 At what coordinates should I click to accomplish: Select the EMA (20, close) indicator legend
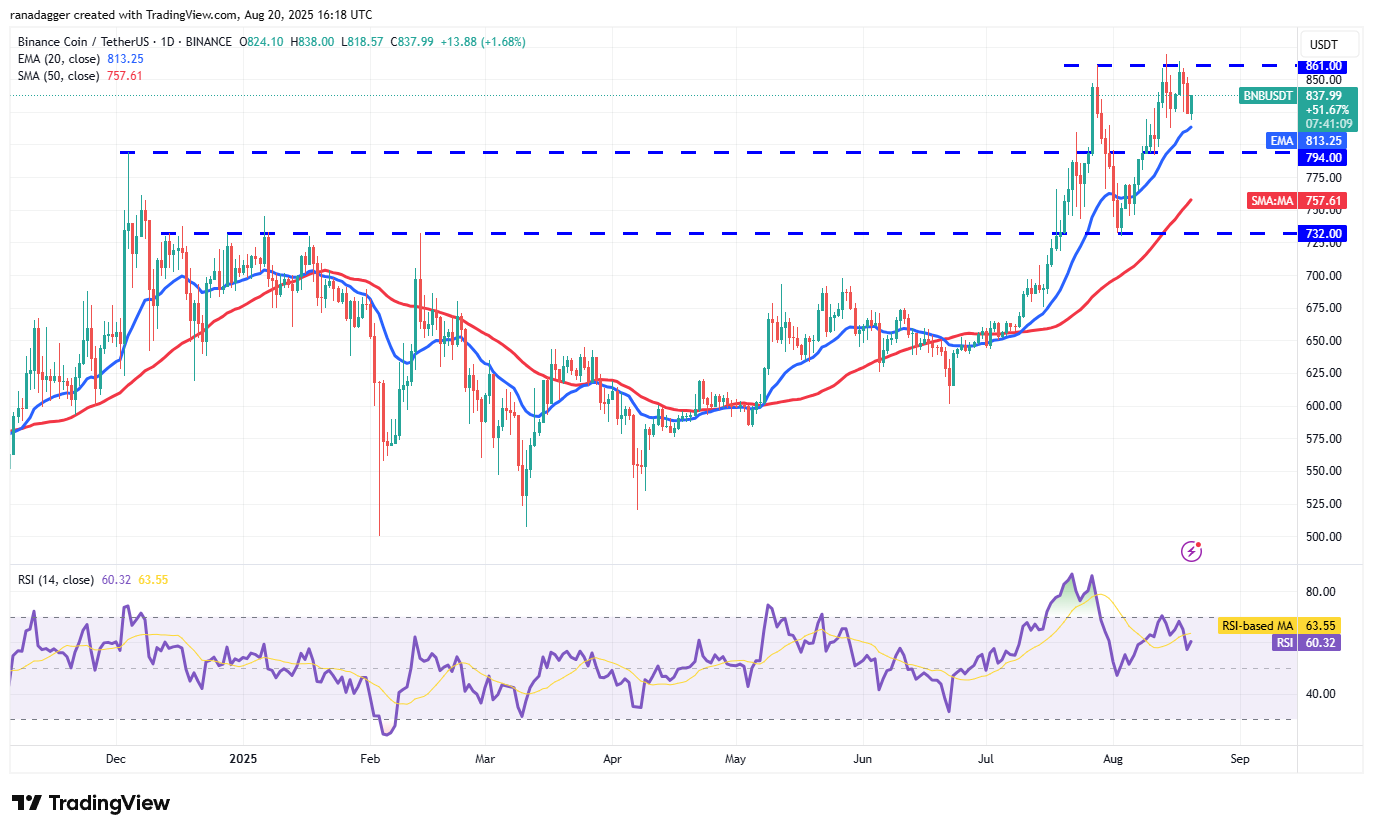click(x=58, y=58)
